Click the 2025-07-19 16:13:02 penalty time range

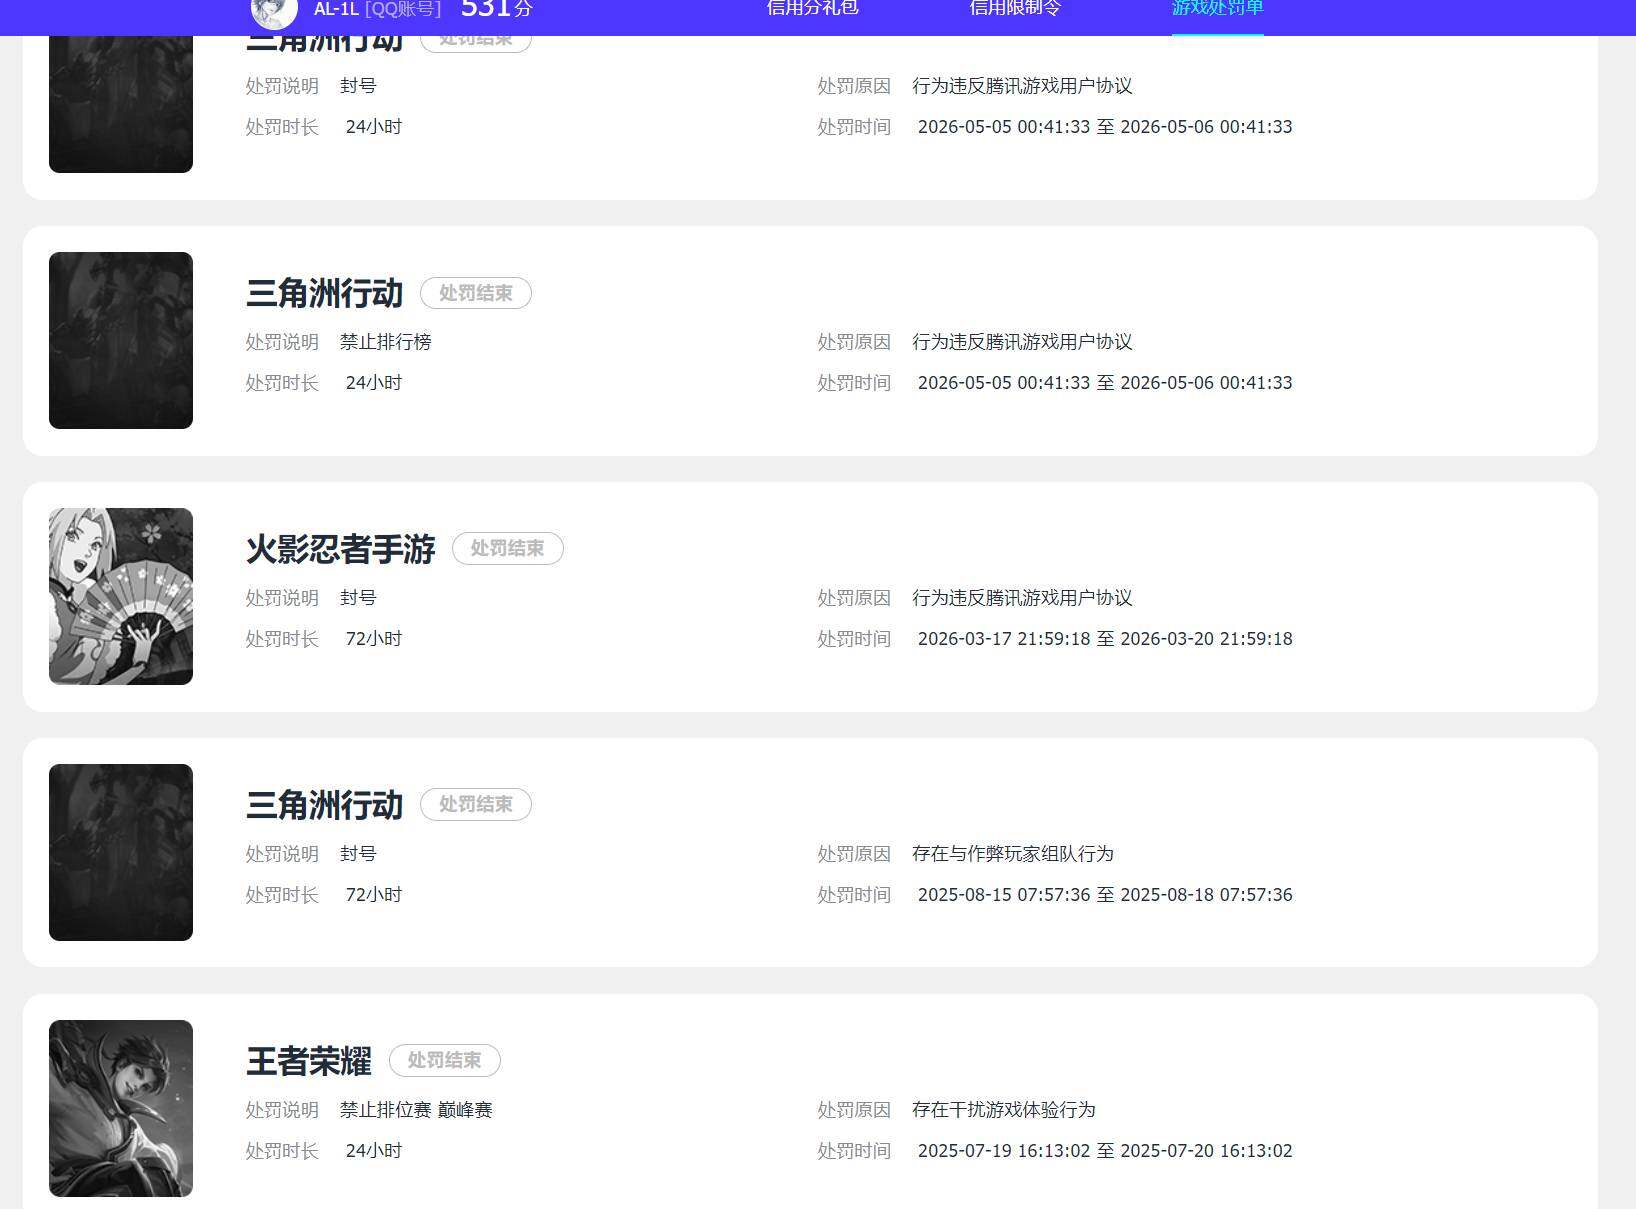pos(1105,1151)
